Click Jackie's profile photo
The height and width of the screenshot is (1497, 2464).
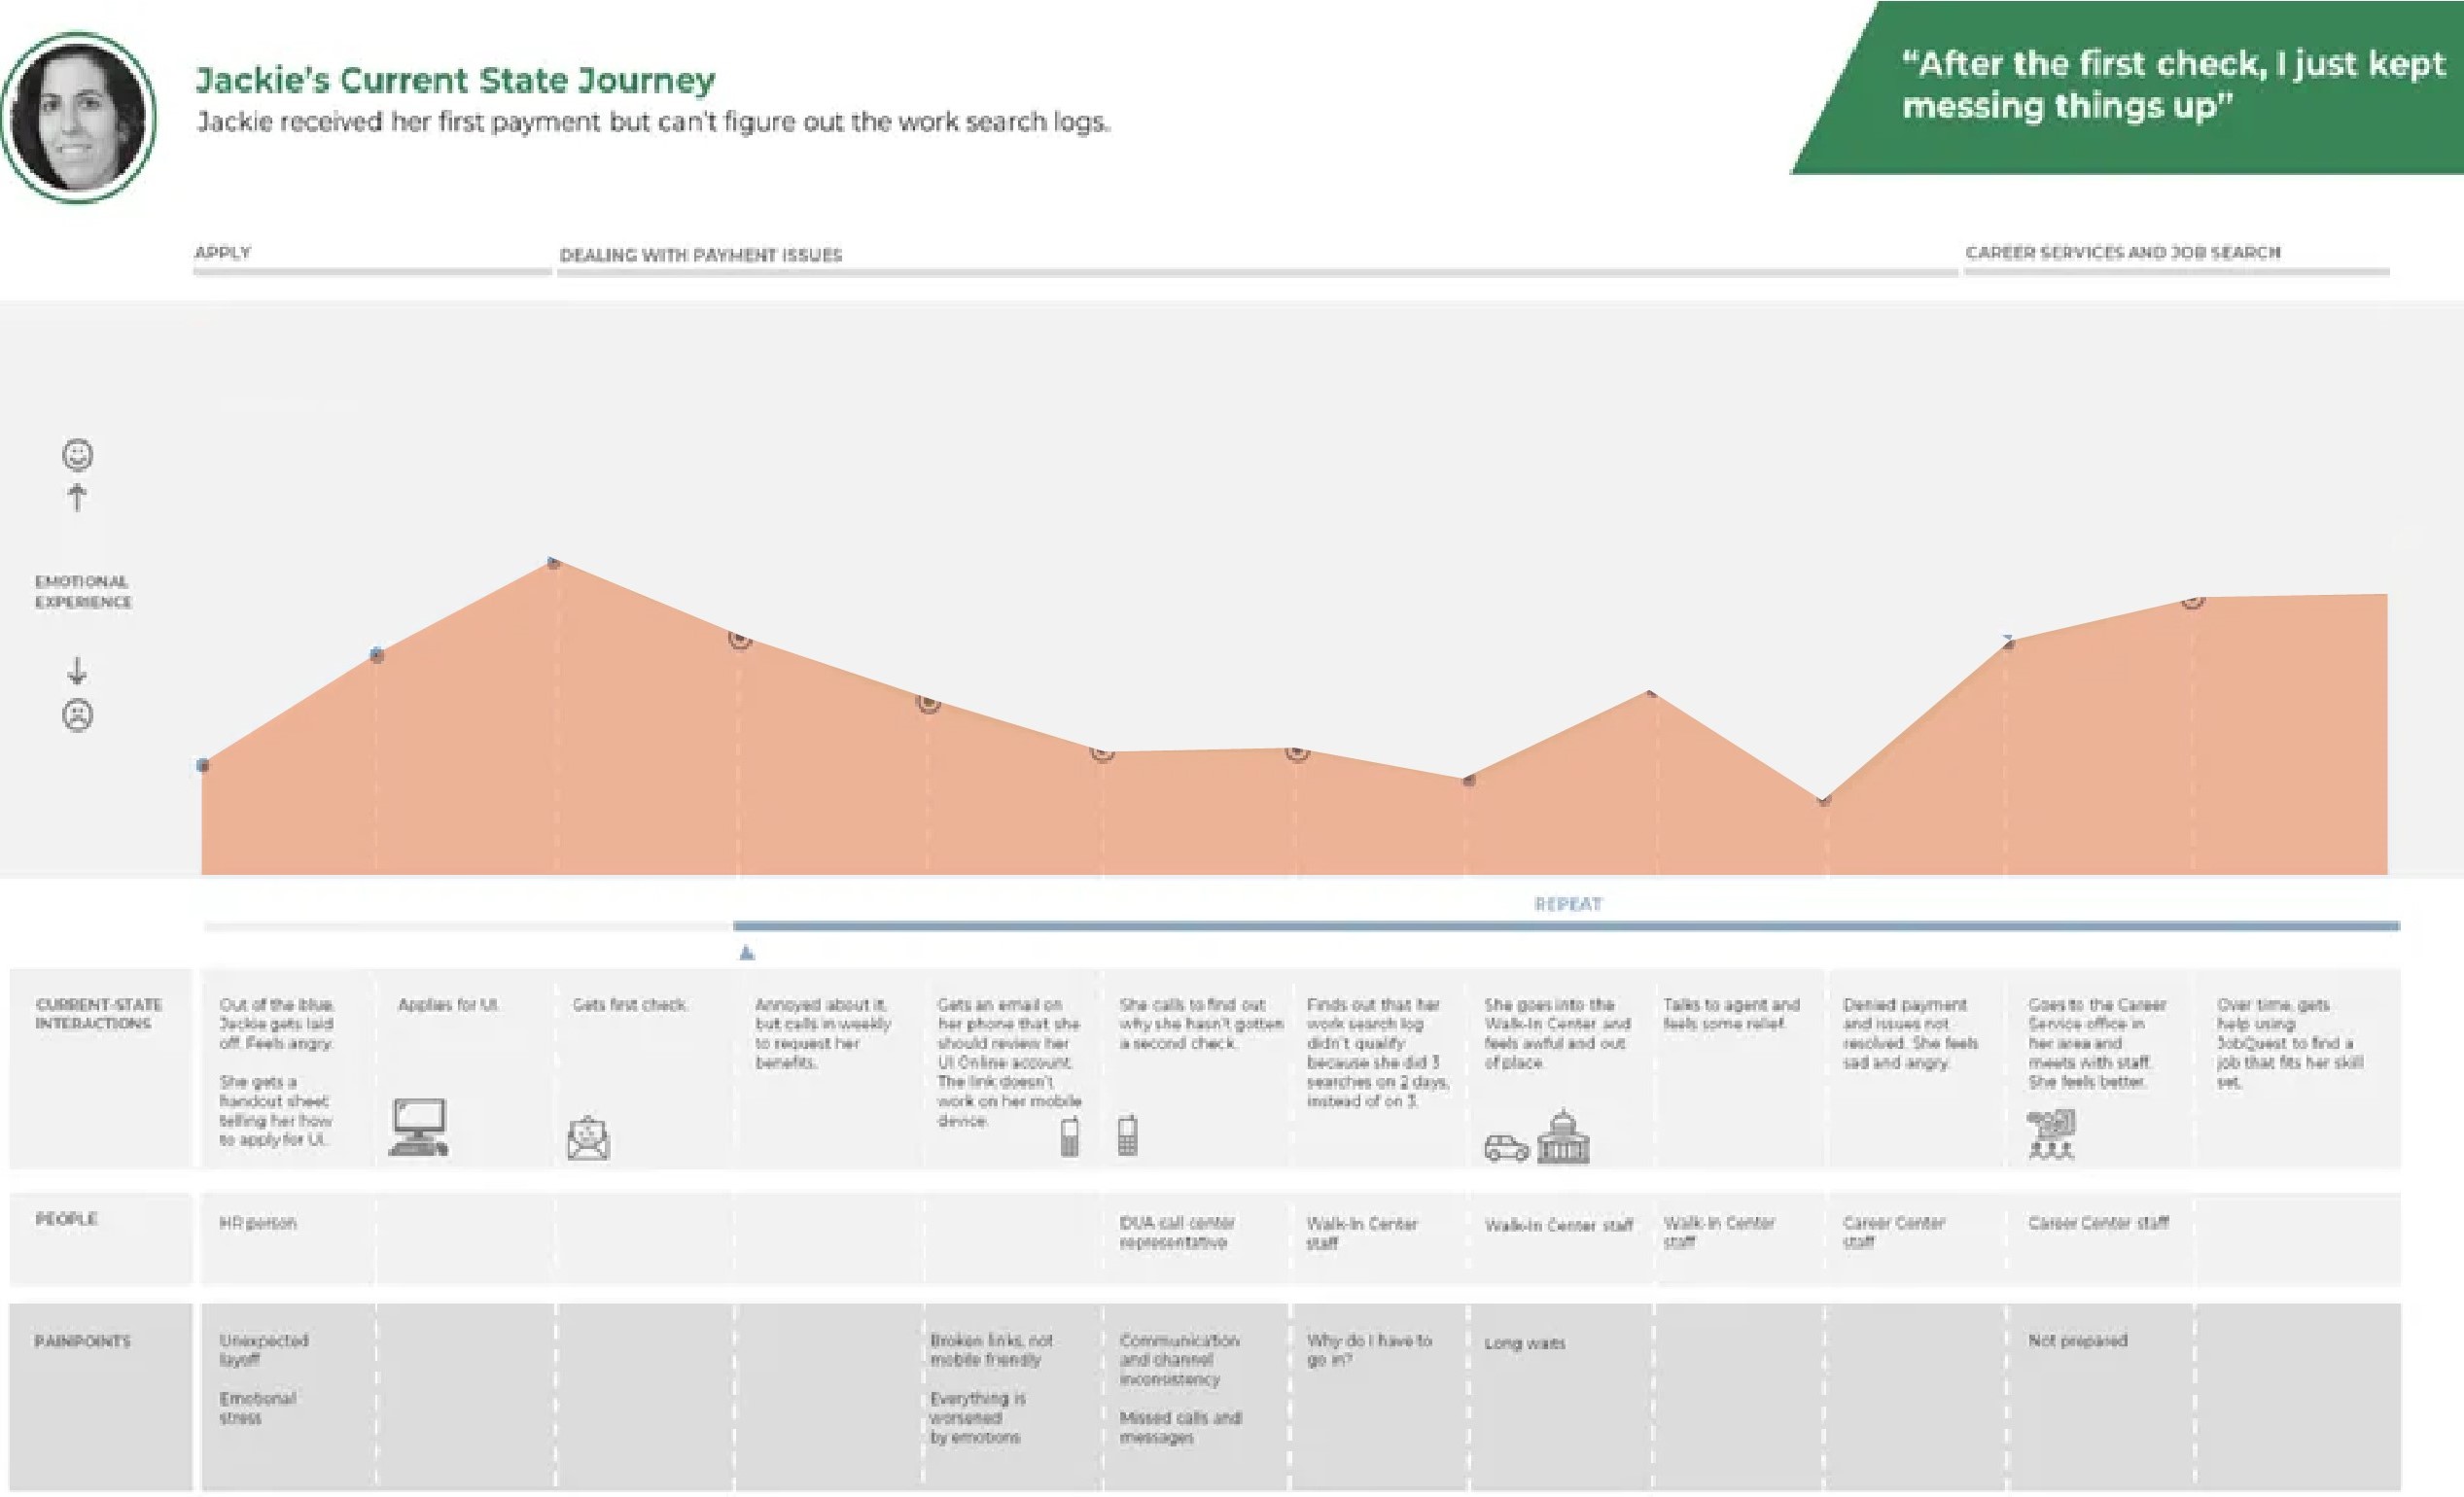[x=78, y=117]
